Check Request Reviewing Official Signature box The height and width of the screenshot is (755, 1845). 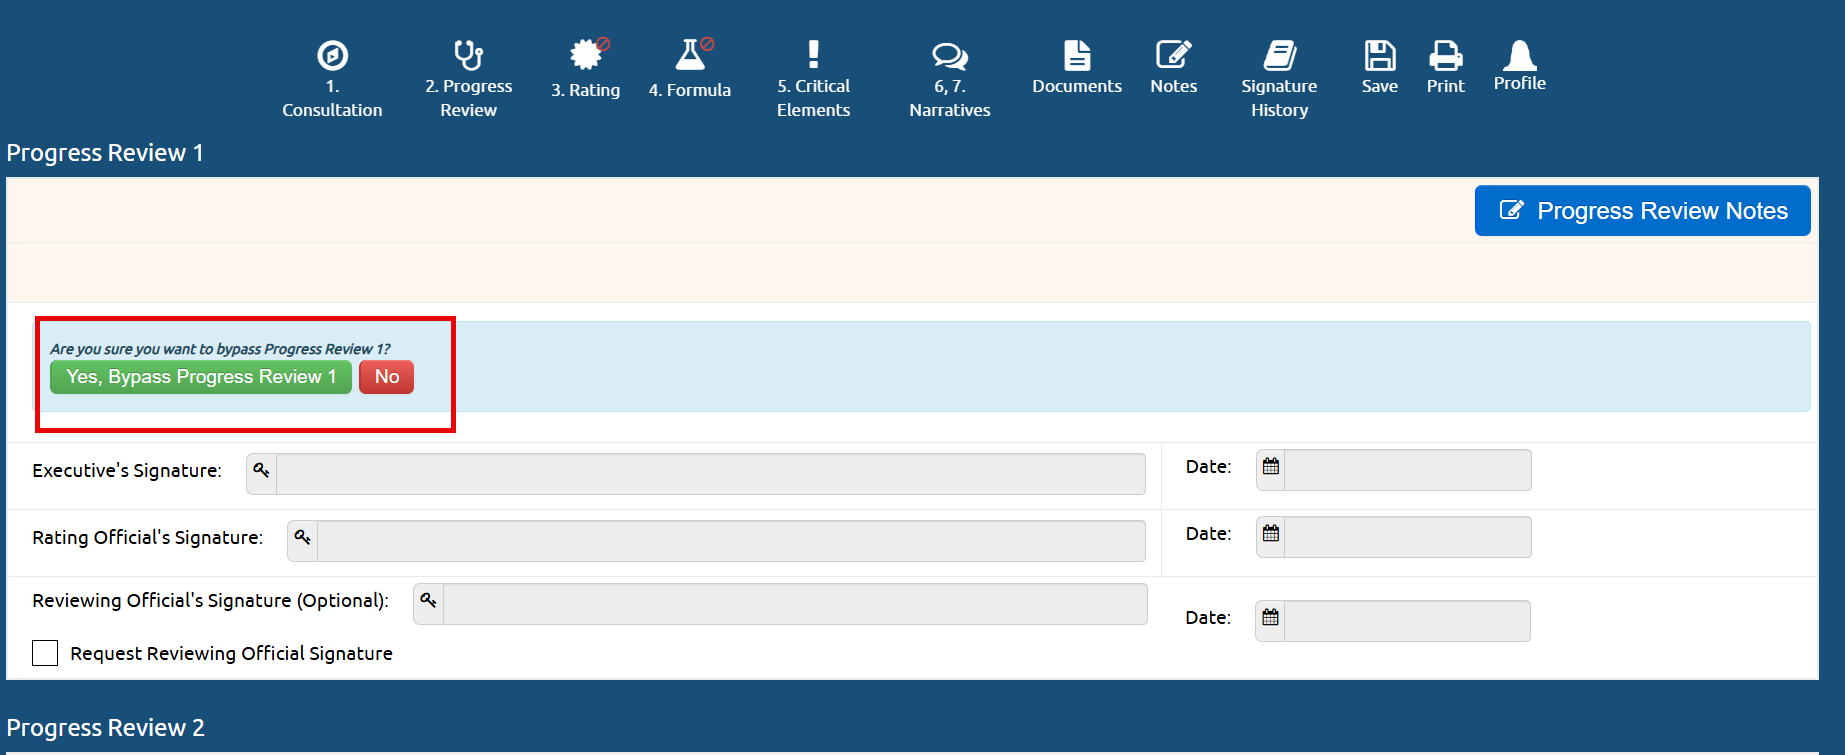(45, 653)
